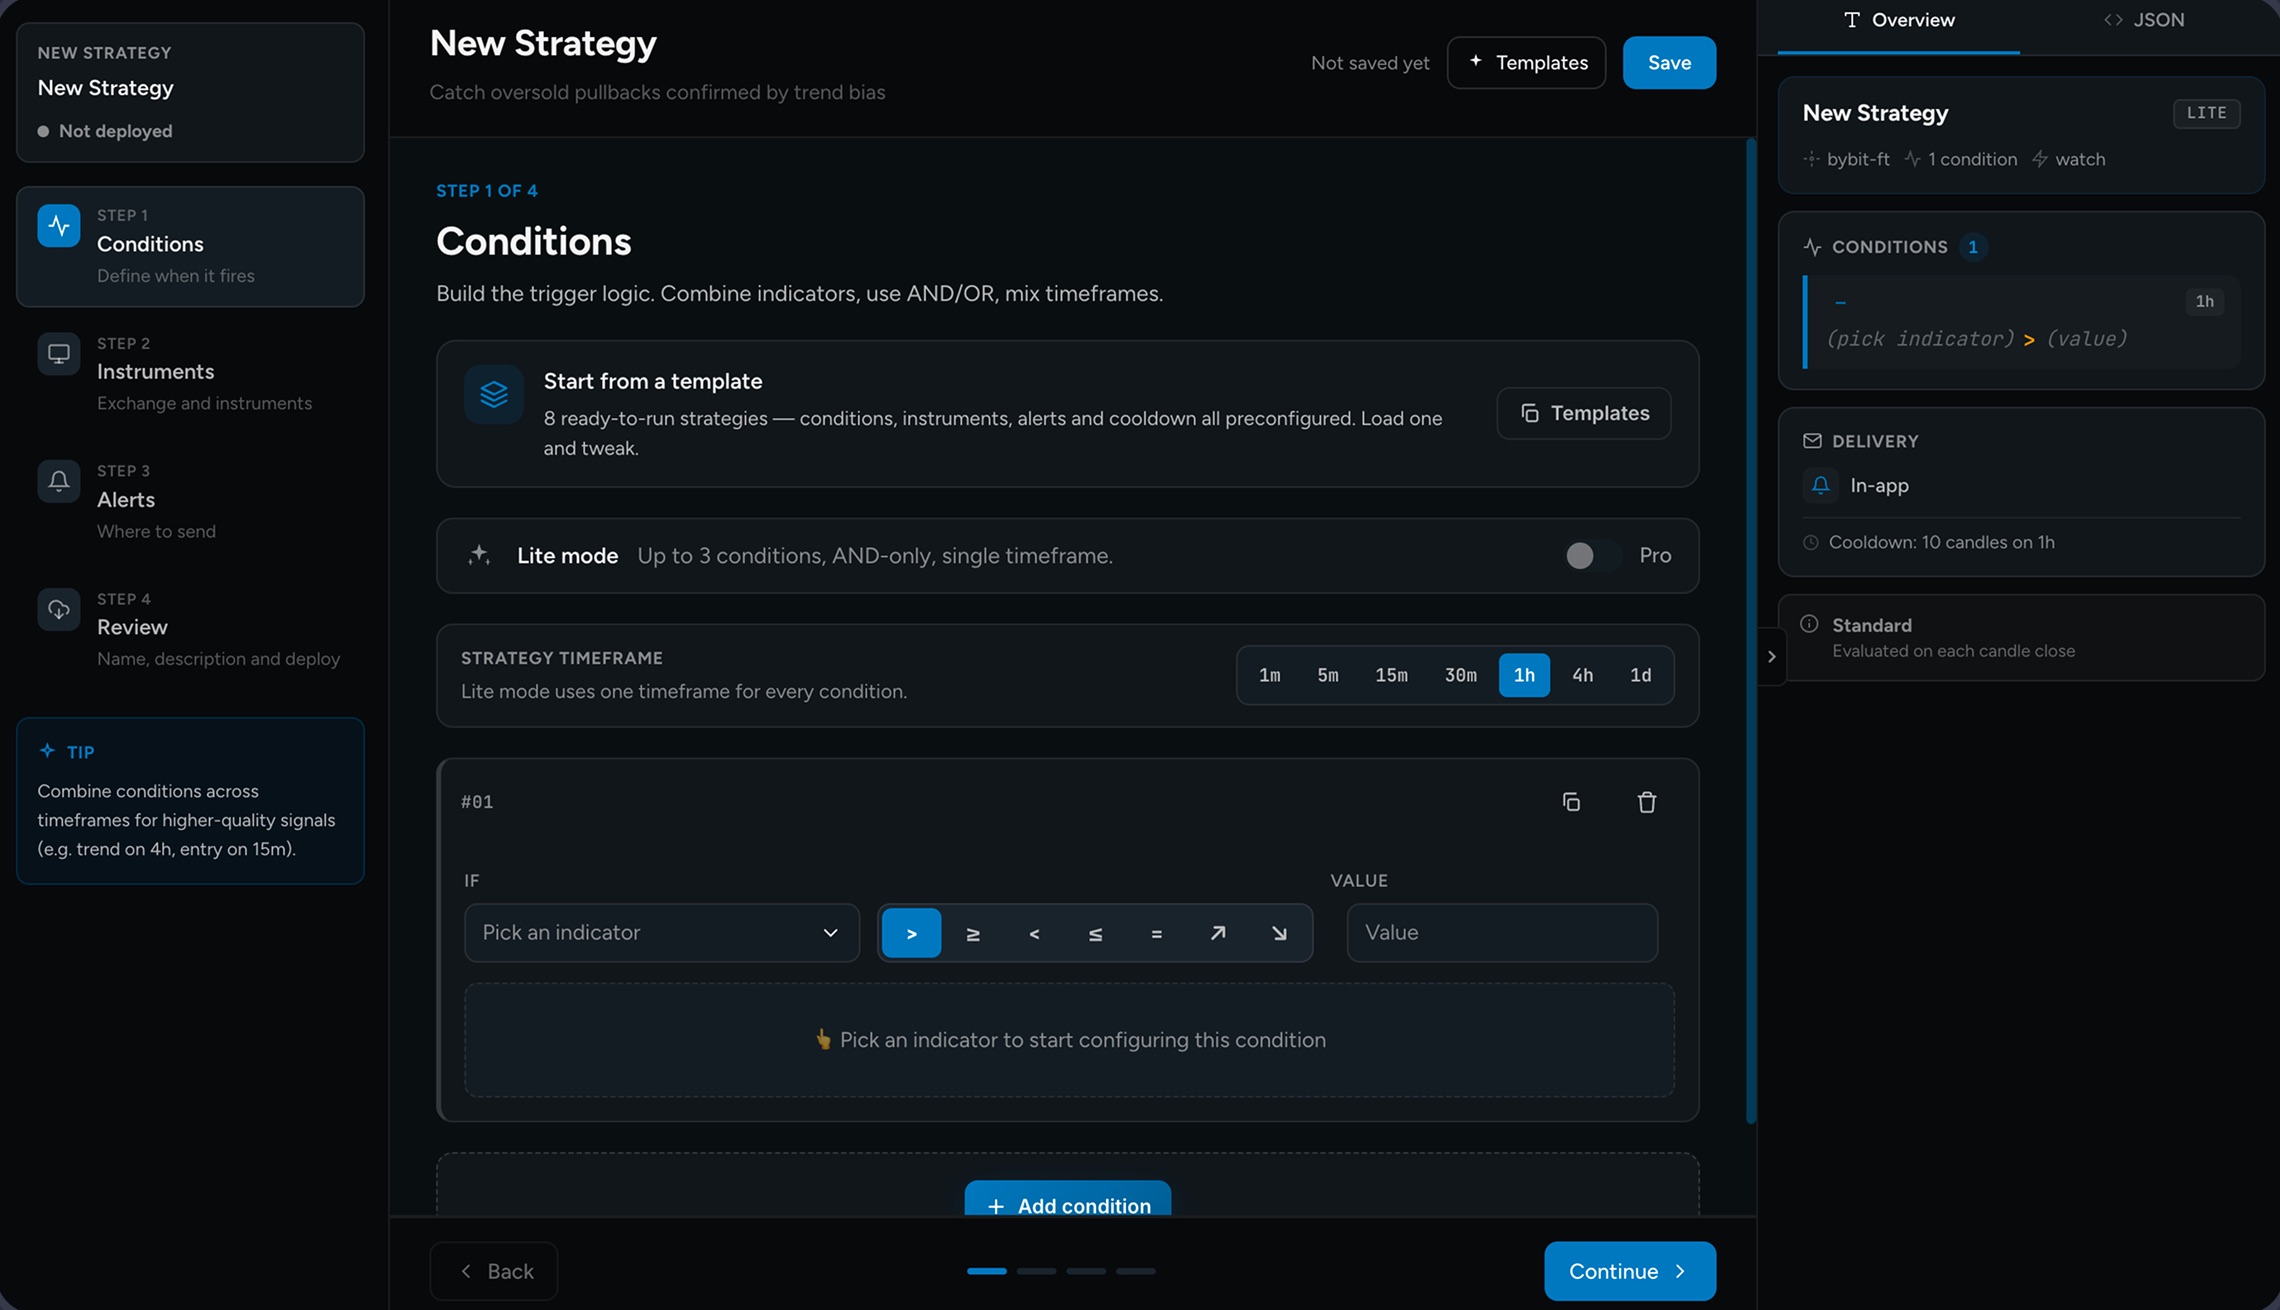Image resolution: width=2280 pixels, height=1310 pixels.
Task: Click the Tip sparkle icon
Action: point(47,751)
